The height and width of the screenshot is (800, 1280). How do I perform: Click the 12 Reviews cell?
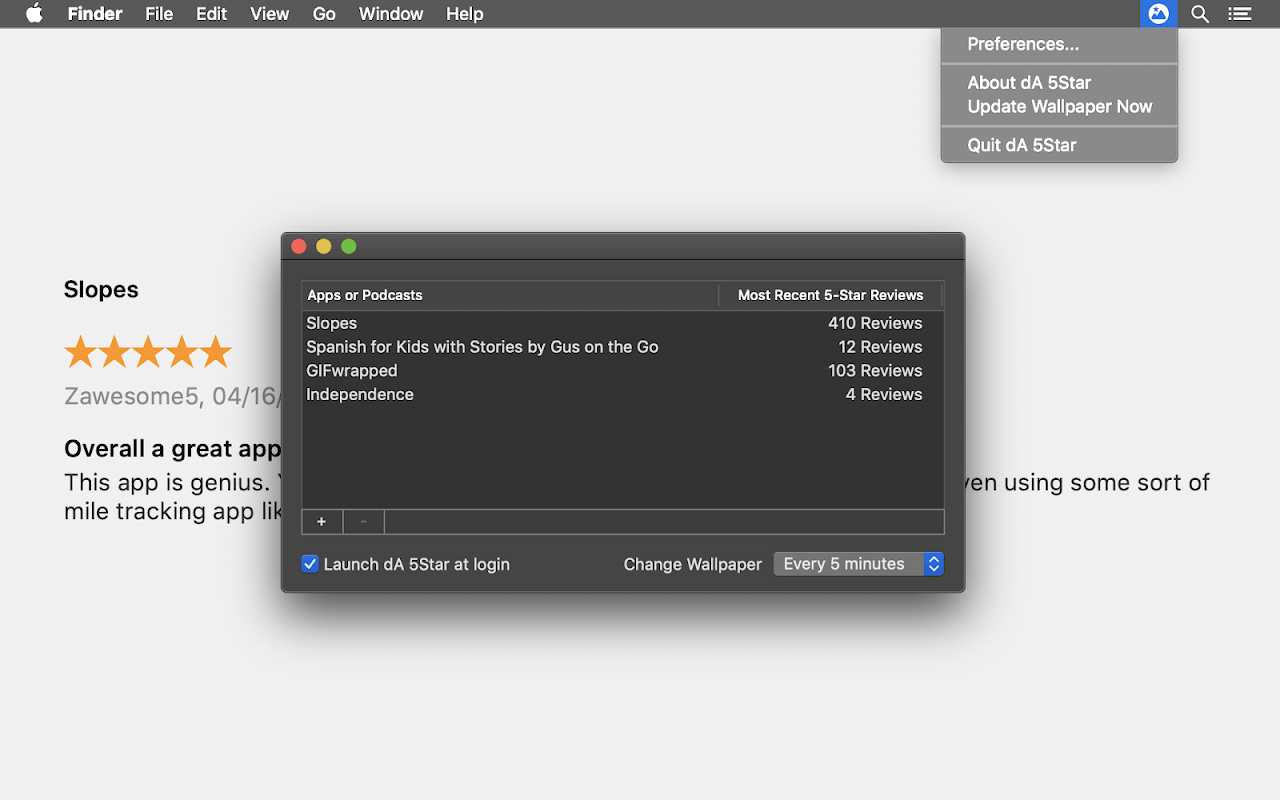click(880, 347)
